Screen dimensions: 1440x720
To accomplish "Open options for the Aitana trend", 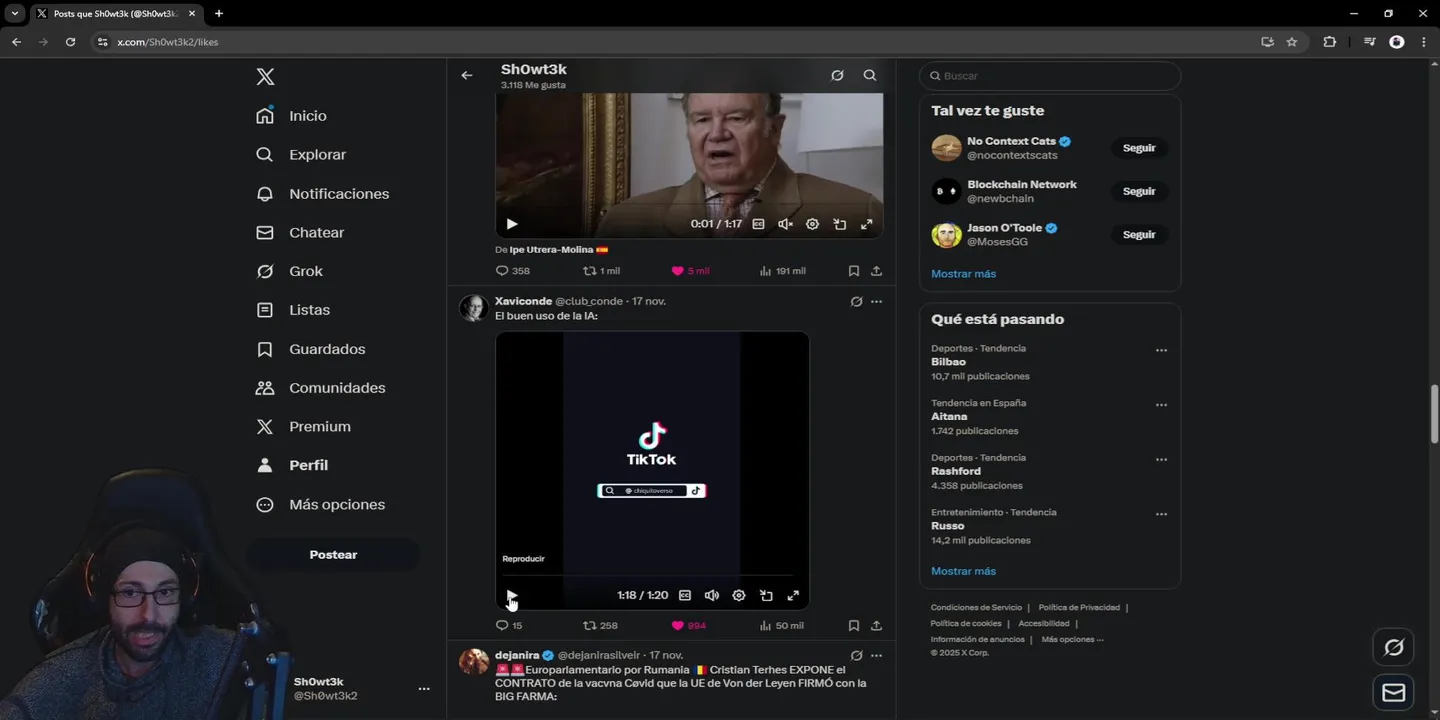I will tap(1161, 406).
